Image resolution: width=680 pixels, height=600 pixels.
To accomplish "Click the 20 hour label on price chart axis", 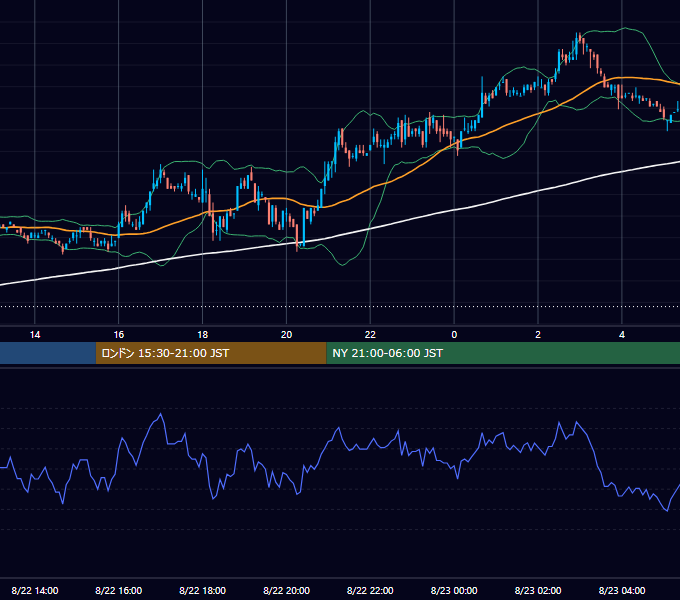I will [x=286, y=335].
